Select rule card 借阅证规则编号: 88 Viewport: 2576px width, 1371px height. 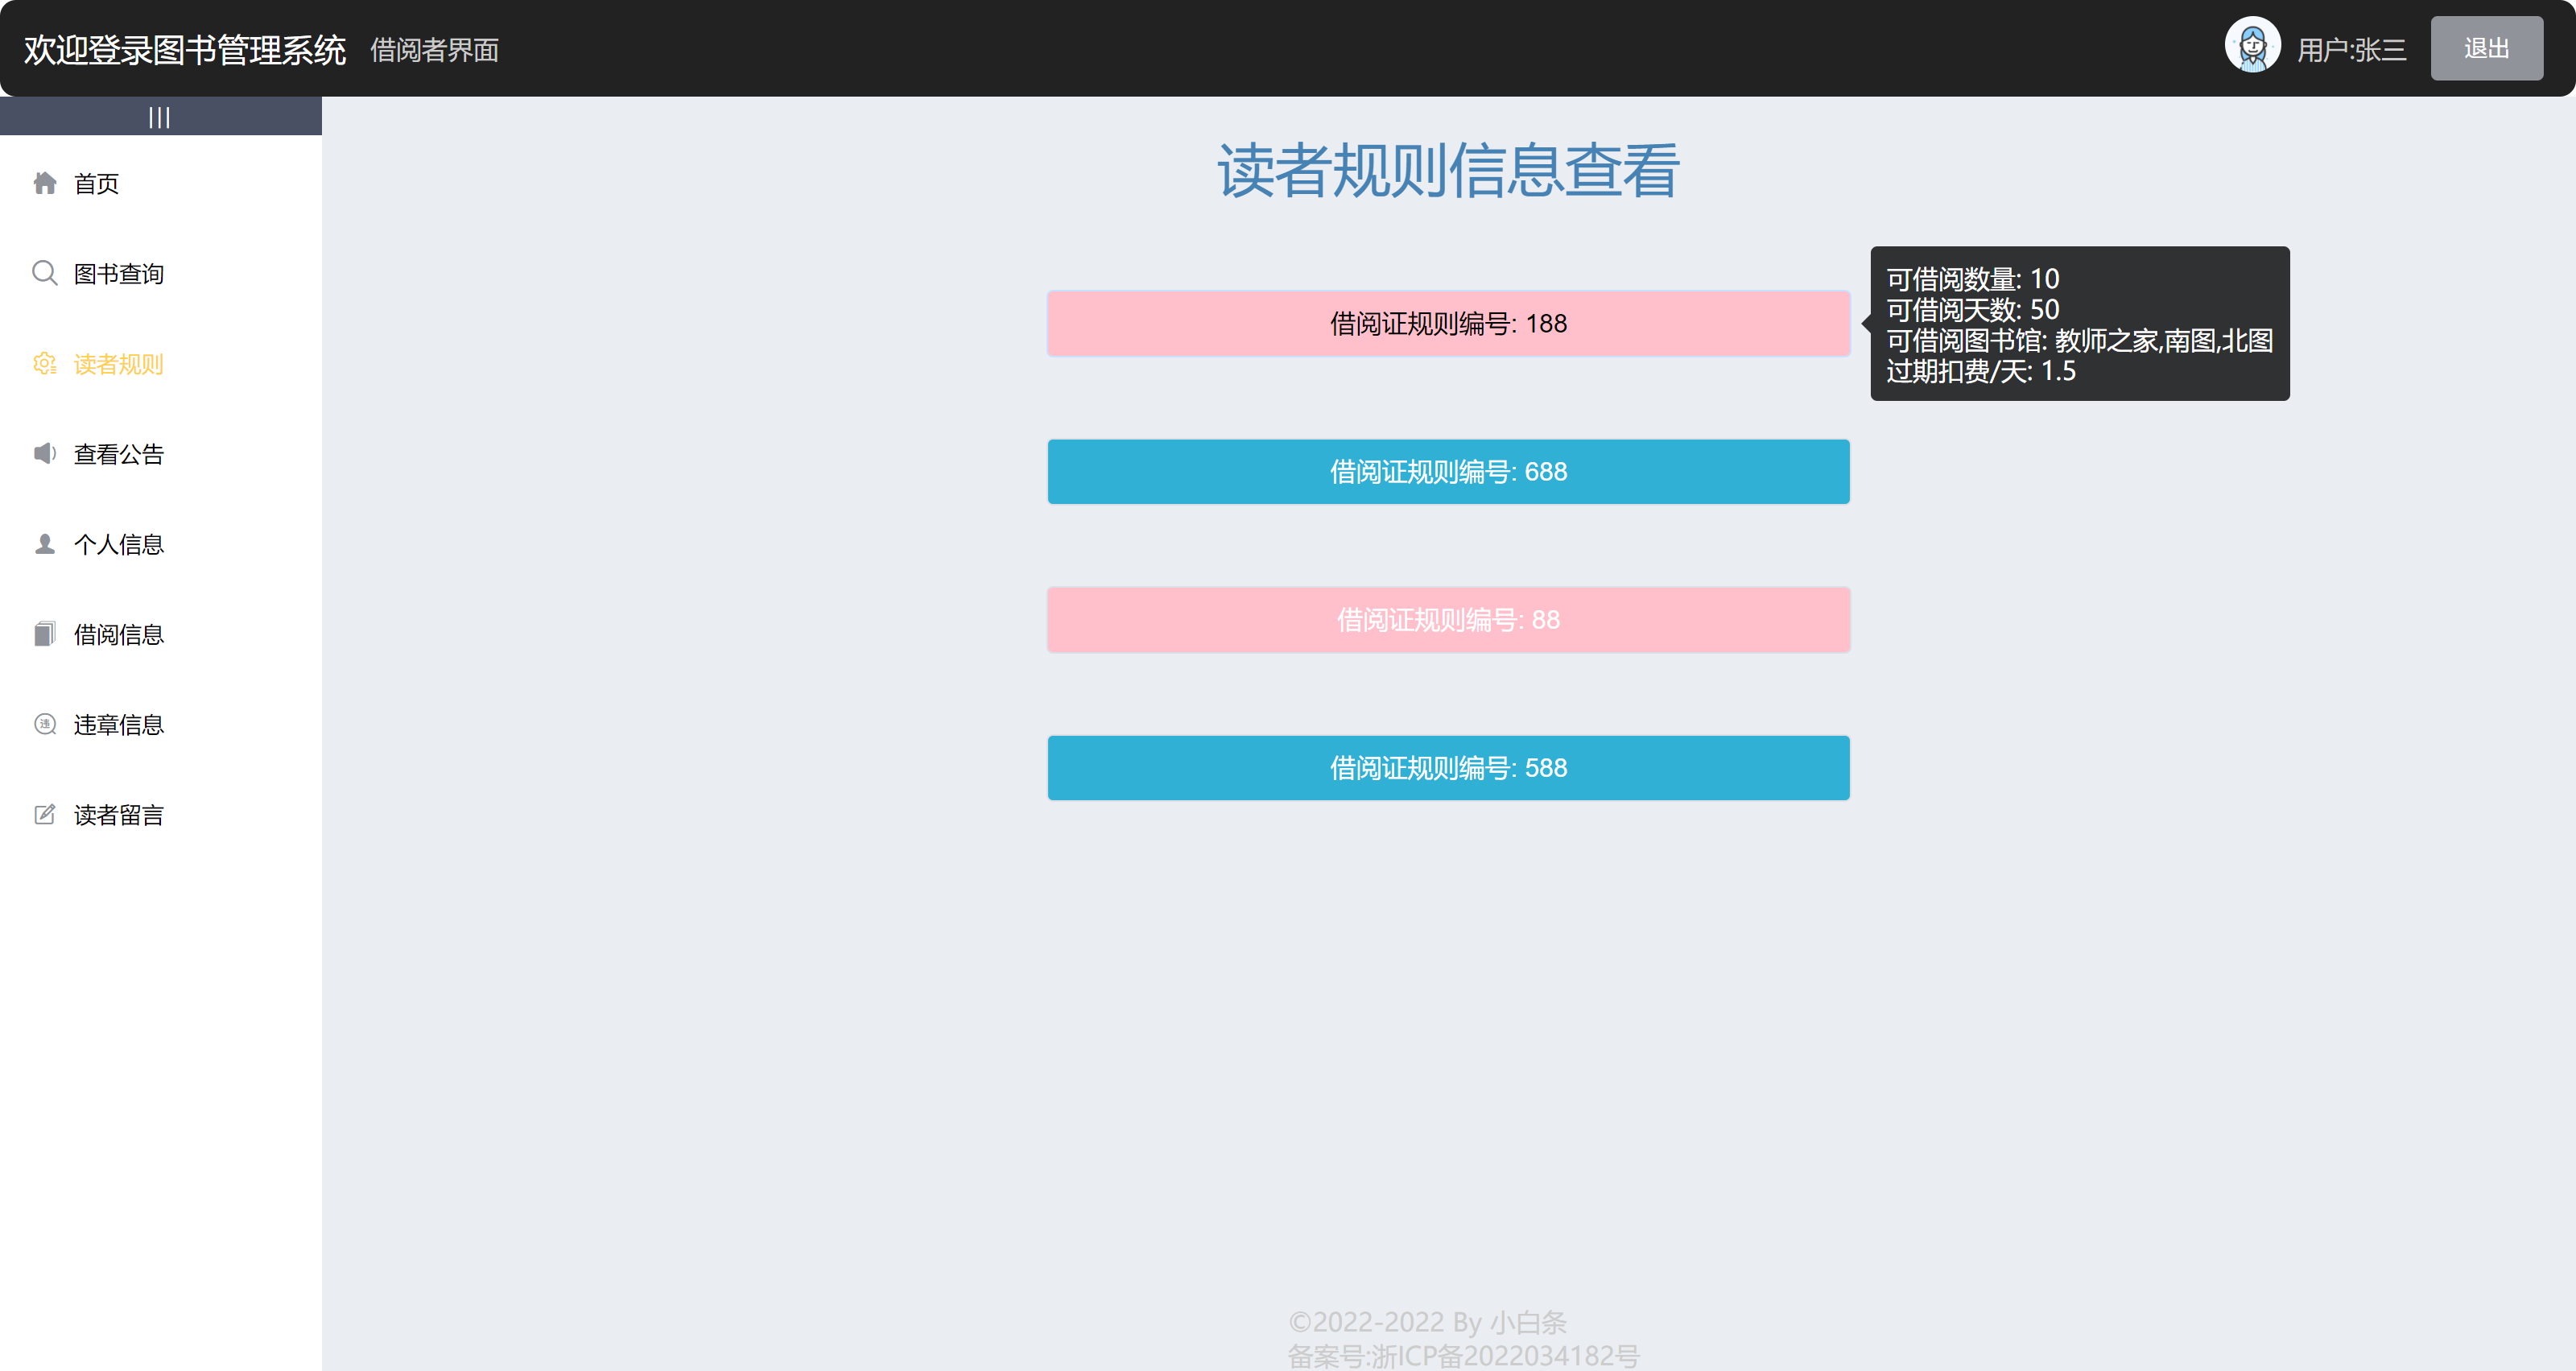click(x=1448, y=620)
